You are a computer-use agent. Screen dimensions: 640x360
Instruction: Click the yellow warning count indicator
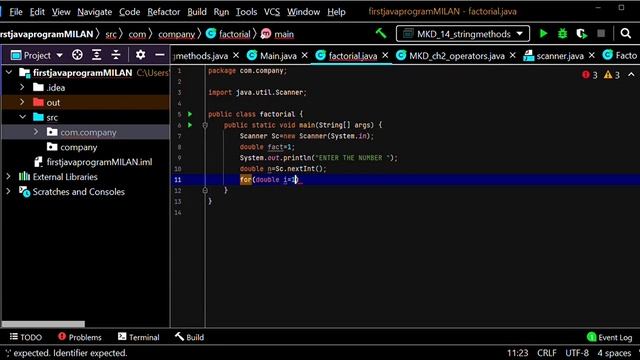612,75
